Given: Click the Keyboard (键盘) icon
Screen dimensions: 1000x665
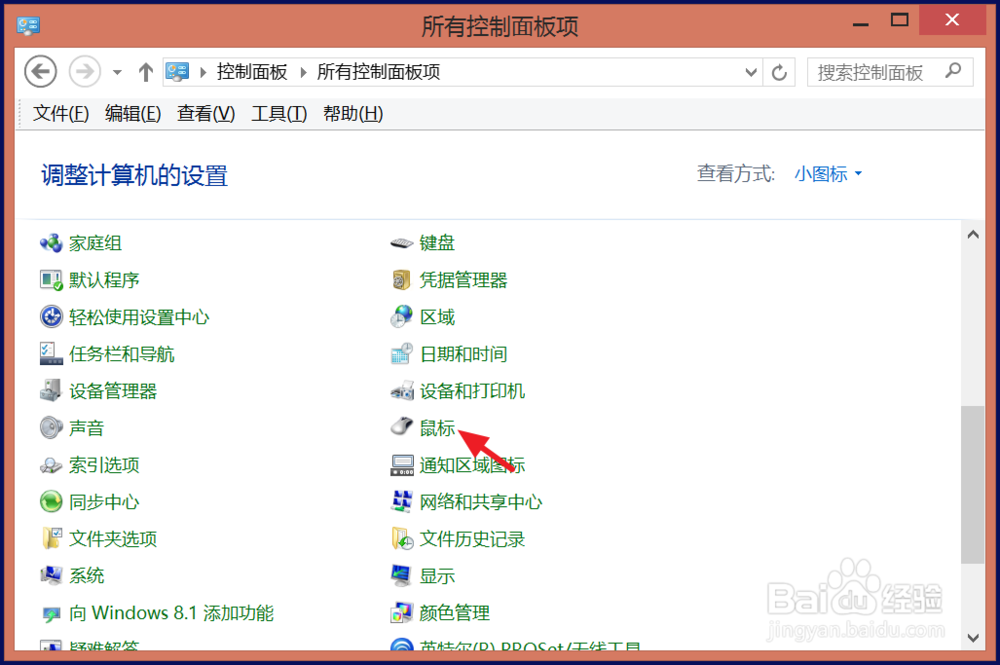Looking at the screenshot, I should 402,243.
